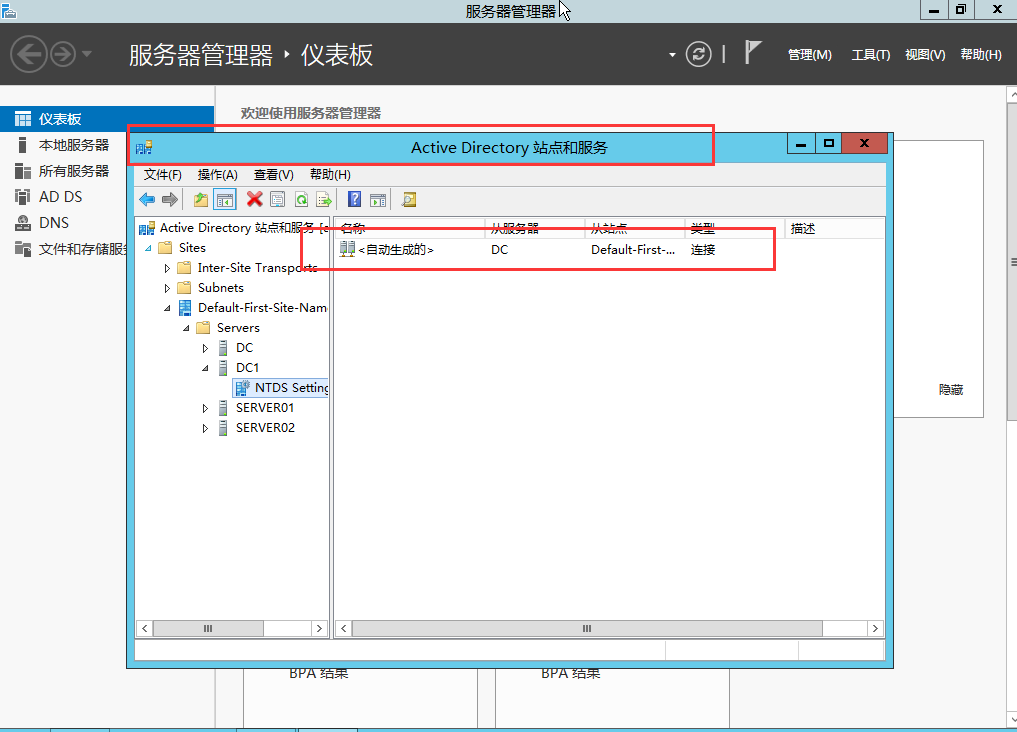Click the blue Back arrow in AD Sites toolbar
Screen dimensions: 1017x732
click(x=147, y=200)
